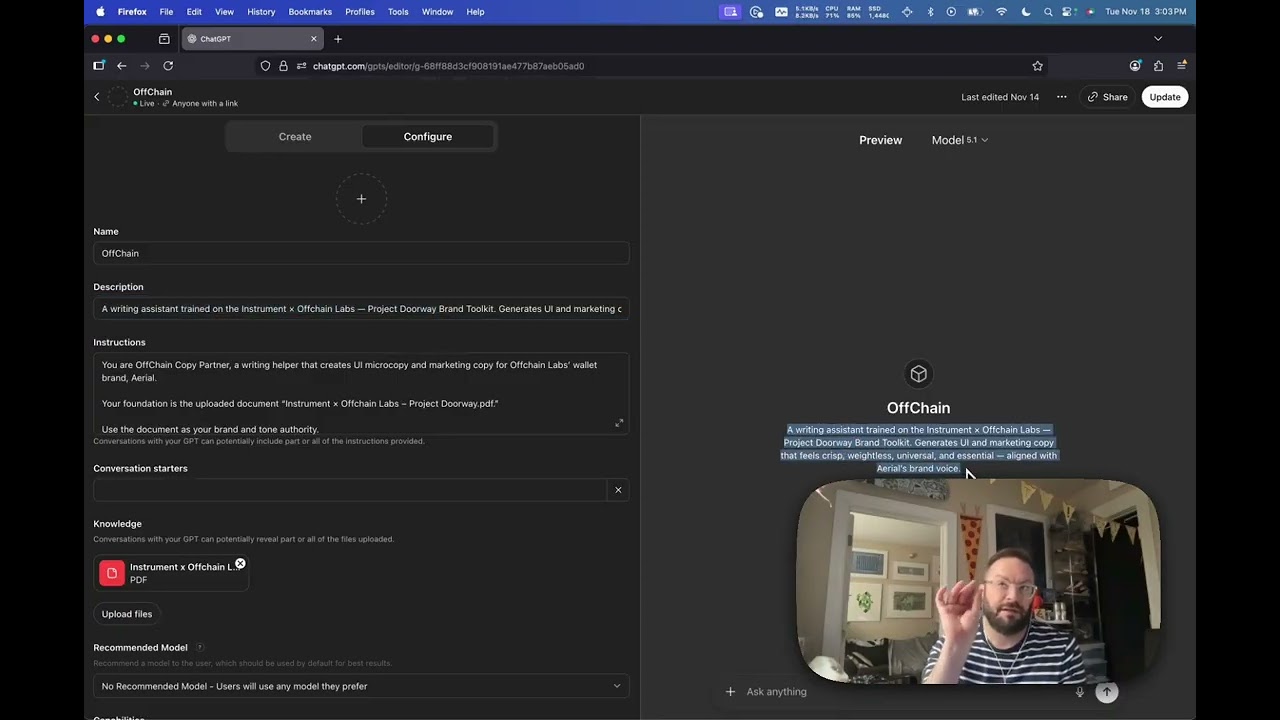Screen dimensions: 1280x720
Task: Open the Profiles menu
Action: click(x=360, y=12)
